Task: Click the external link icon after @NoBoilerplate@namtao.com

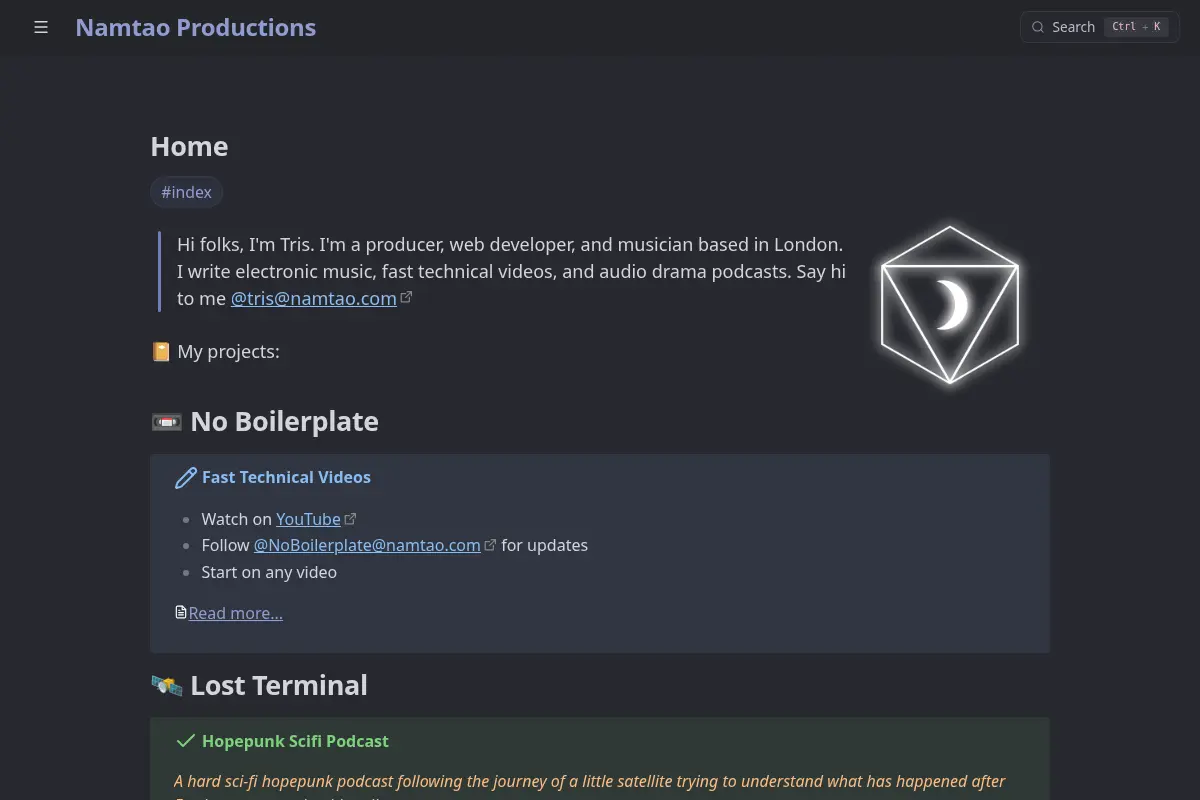Action: click(x=490, y=545)
